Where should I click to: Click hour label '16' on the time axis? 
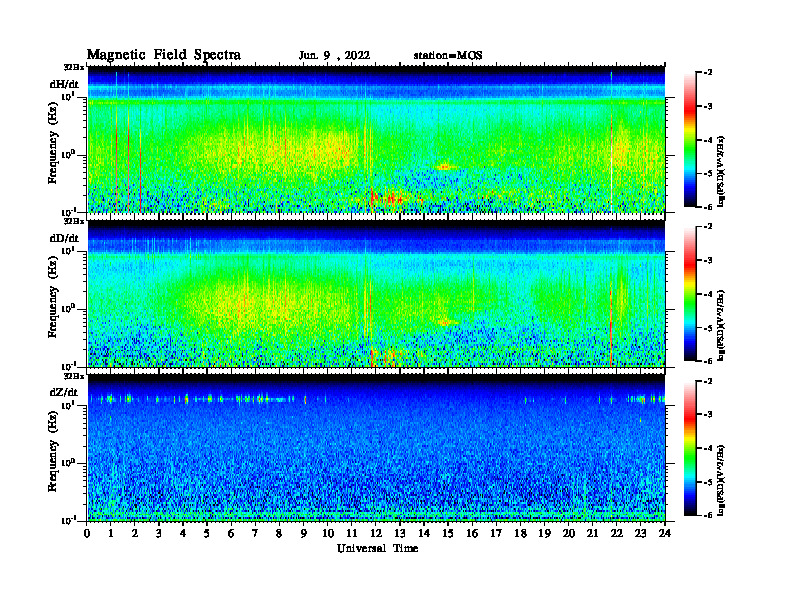pos(472,533)
